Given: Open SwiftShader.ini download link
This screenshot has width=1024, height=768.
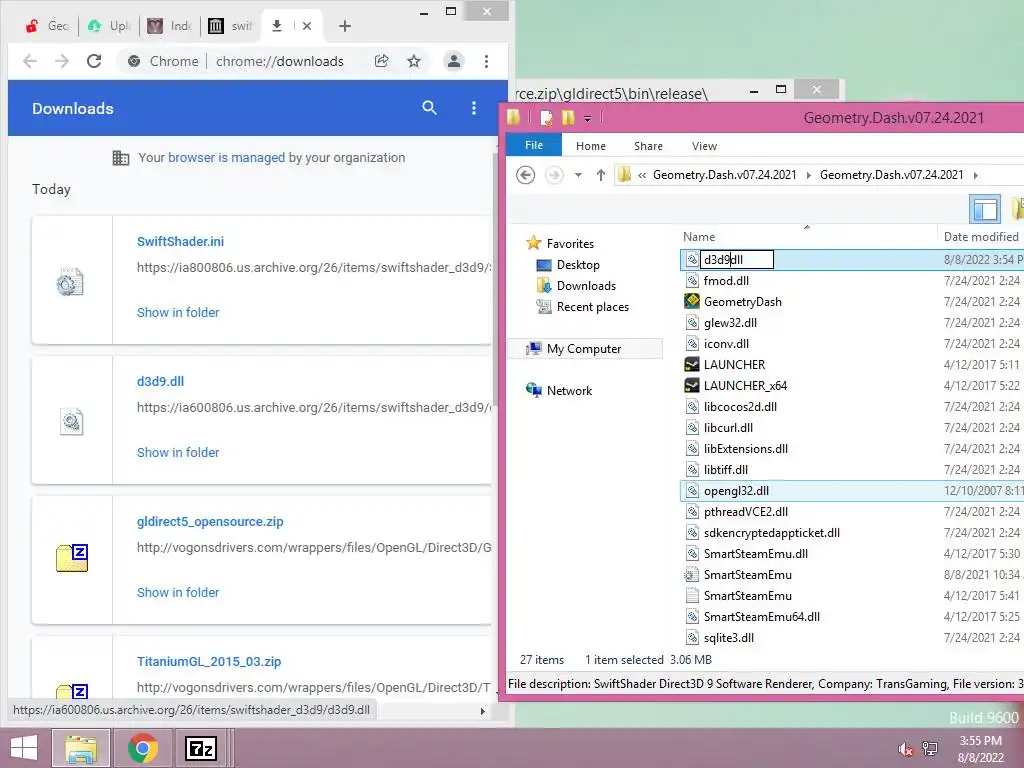Looking at the screenshot, I should (x=180, y=242).
